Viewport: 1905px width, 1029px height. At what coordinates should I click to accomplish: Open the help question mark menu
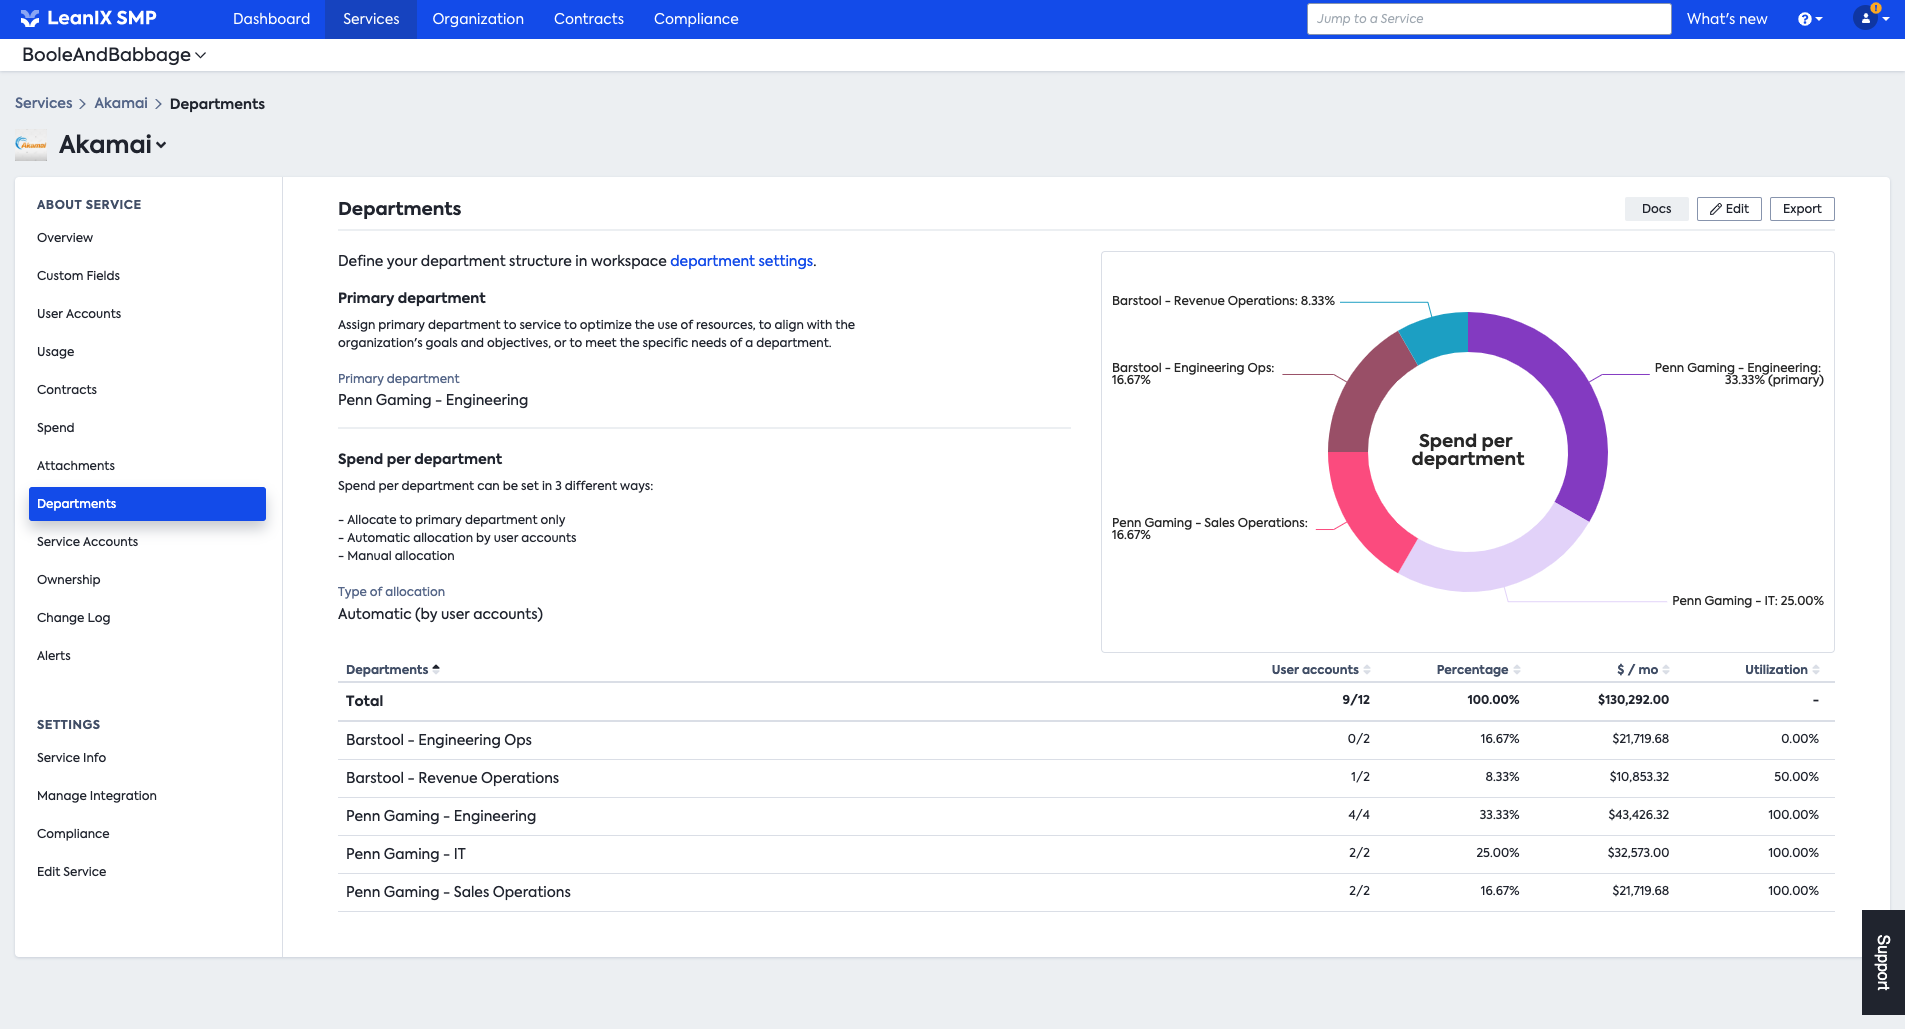[x=1810, y=19]
